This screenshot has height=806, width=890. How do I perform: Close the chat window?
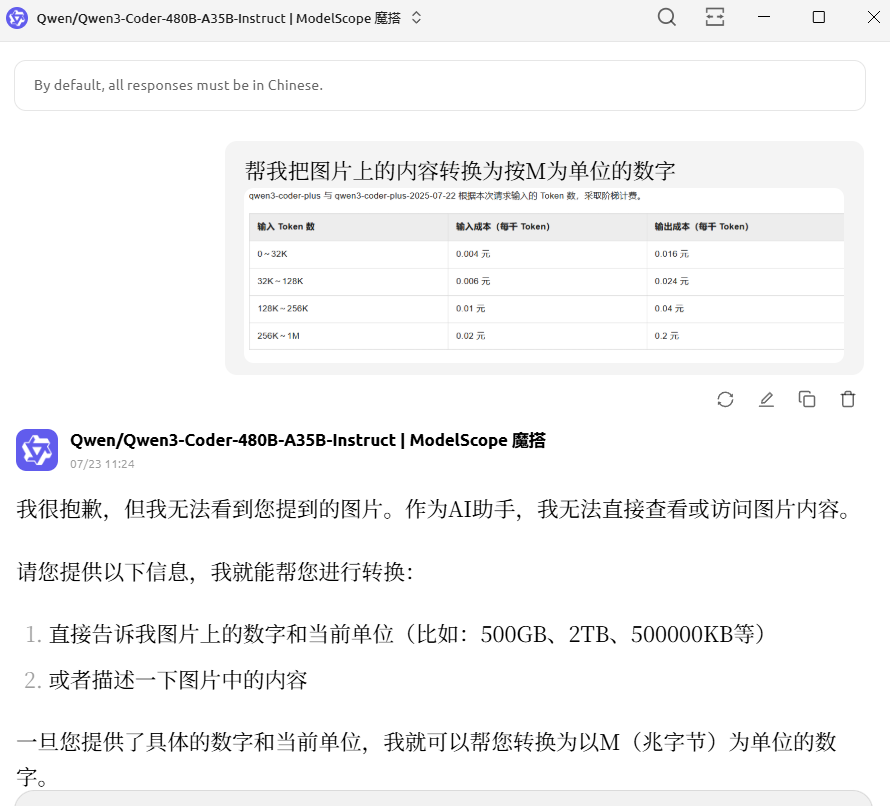[x=874, y=17]
